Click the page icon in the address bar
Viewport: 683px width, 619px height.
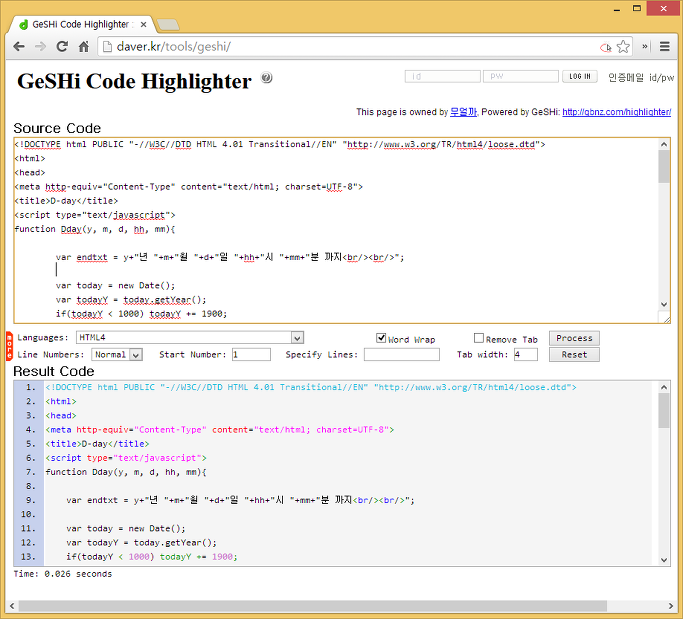point(107,47)
